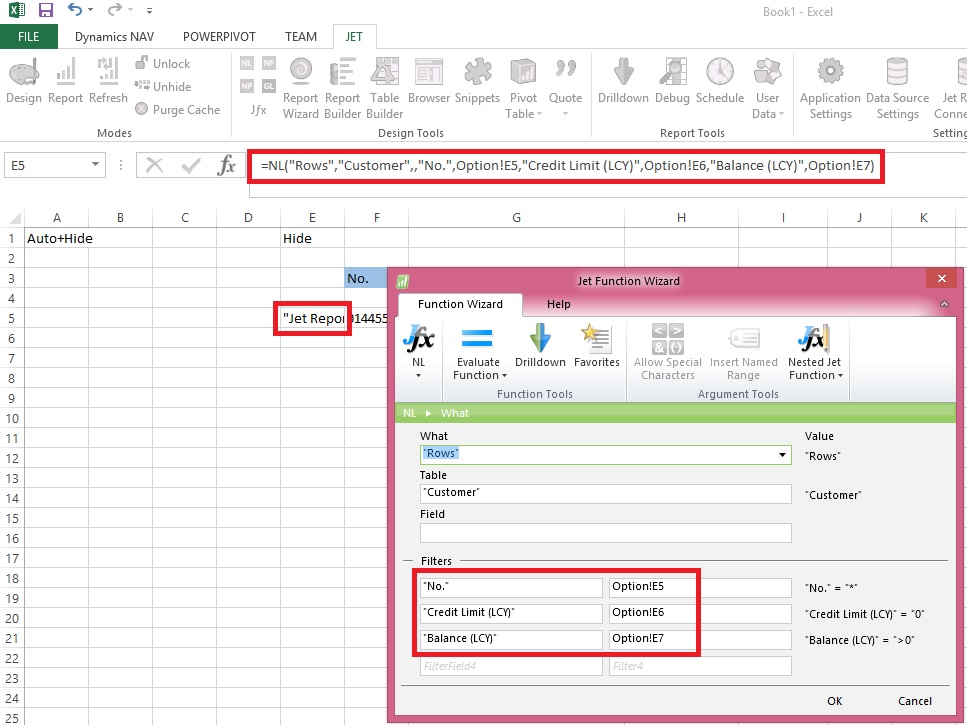Open the Name Box dropdown arrow
This screenshot has height=725, width=967.
[96, 165]
